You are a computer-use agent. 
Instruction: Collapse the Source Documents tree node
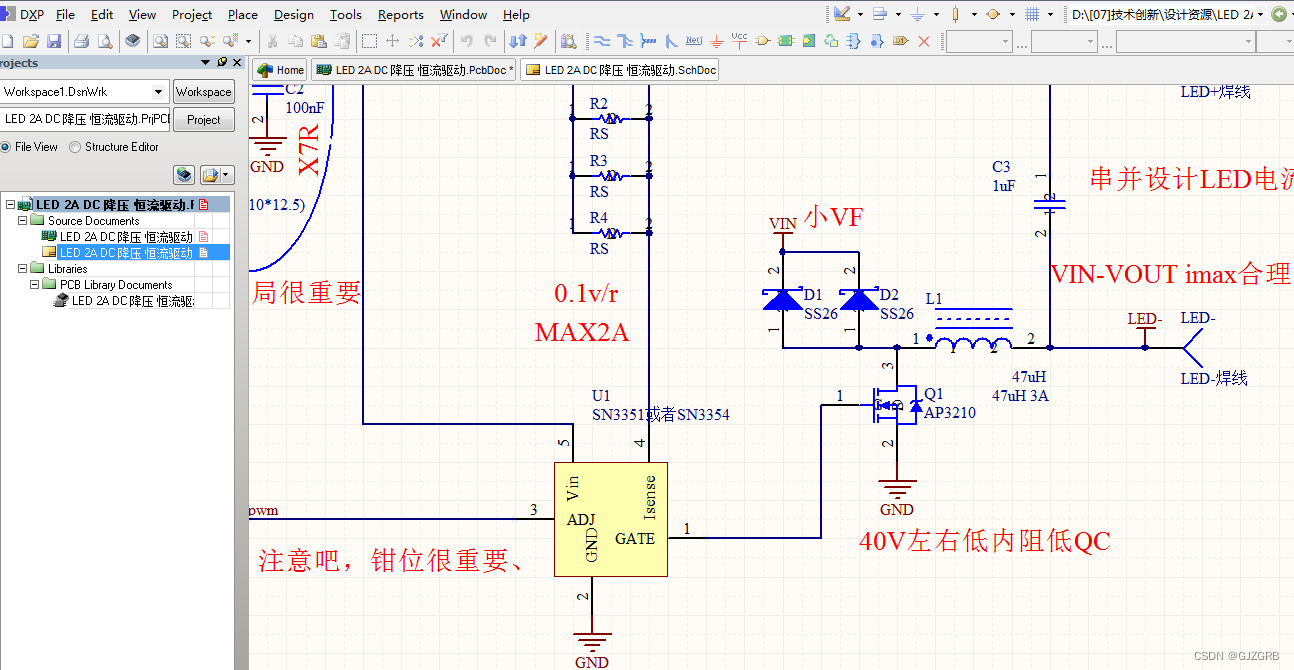pyautogui.click(x=22, y=220)
